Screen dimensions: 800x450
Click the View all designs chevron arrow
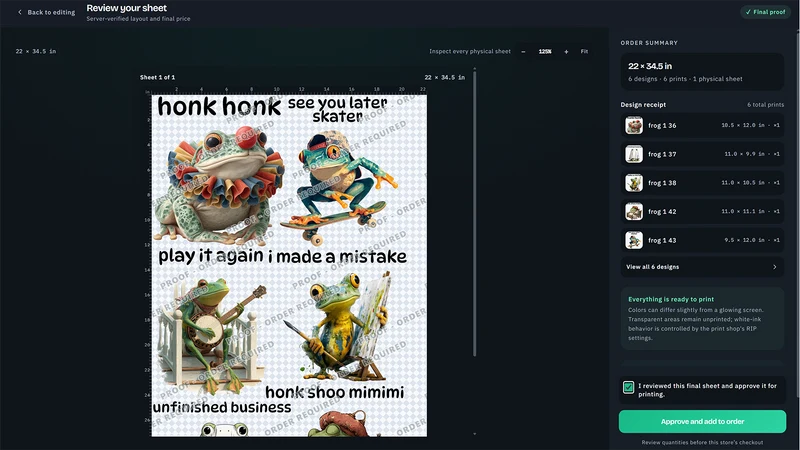click(774, 267)
